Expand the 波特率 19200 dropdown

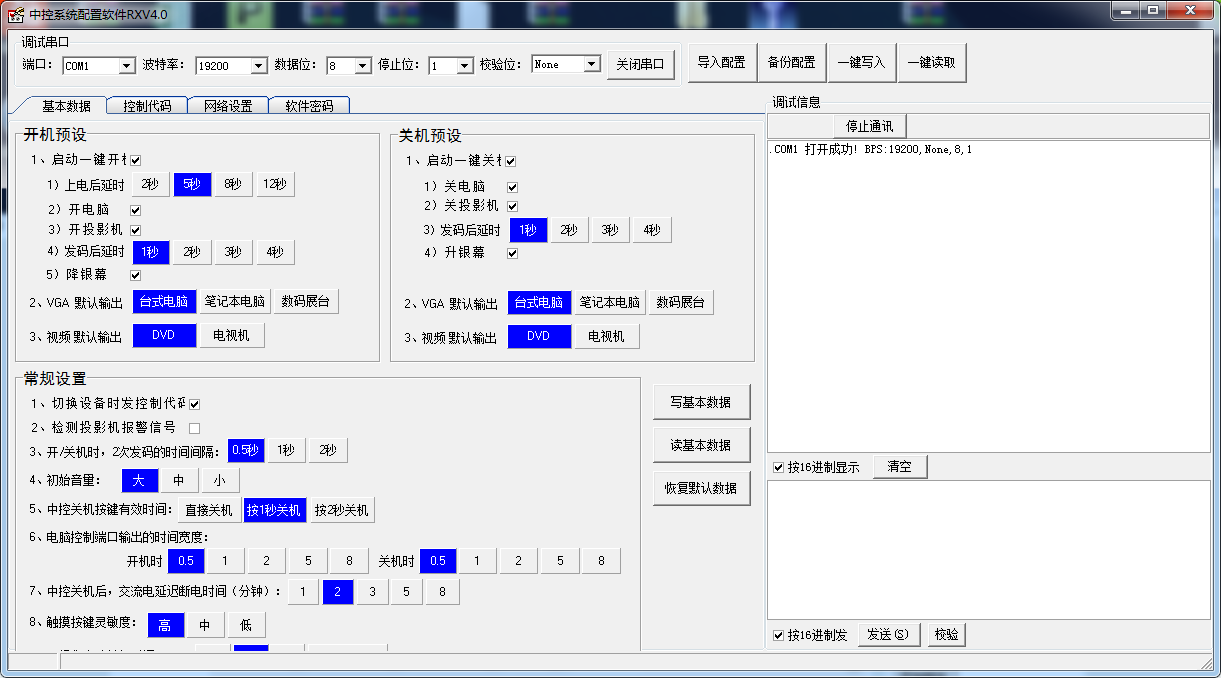tap(258, 66)
